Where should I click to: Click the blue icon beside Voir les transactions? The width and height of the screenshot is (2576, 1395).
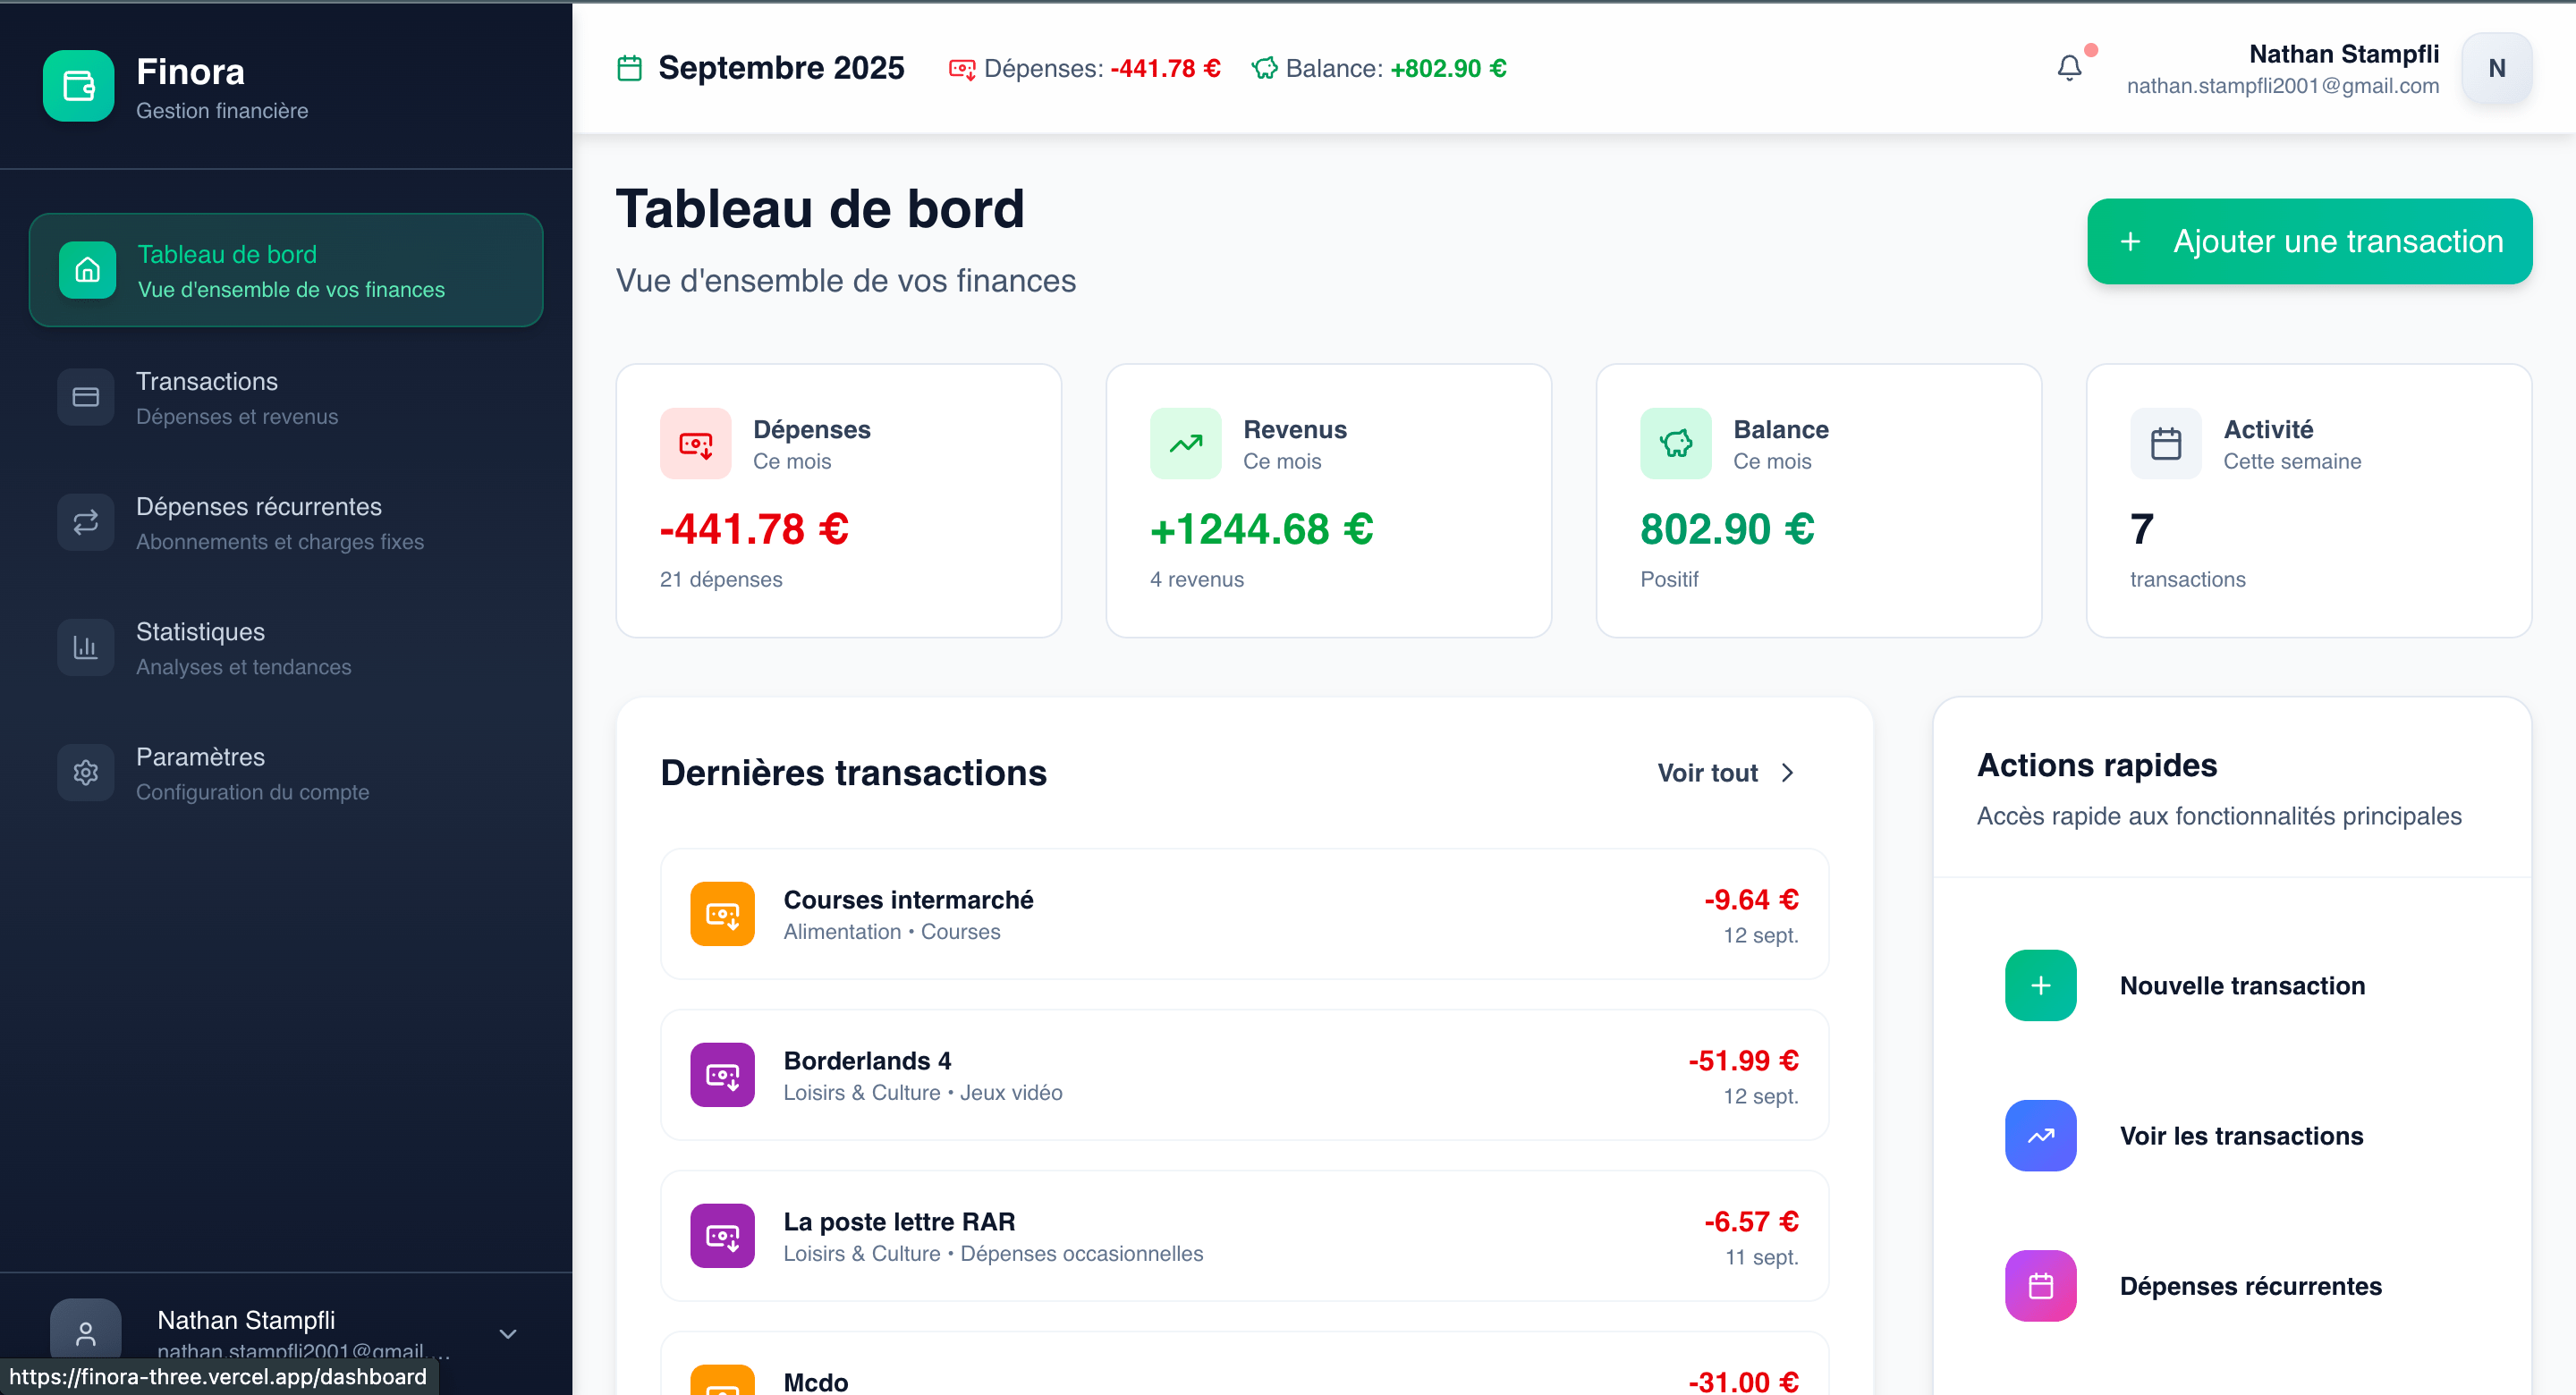(x=2040, y=1135)
